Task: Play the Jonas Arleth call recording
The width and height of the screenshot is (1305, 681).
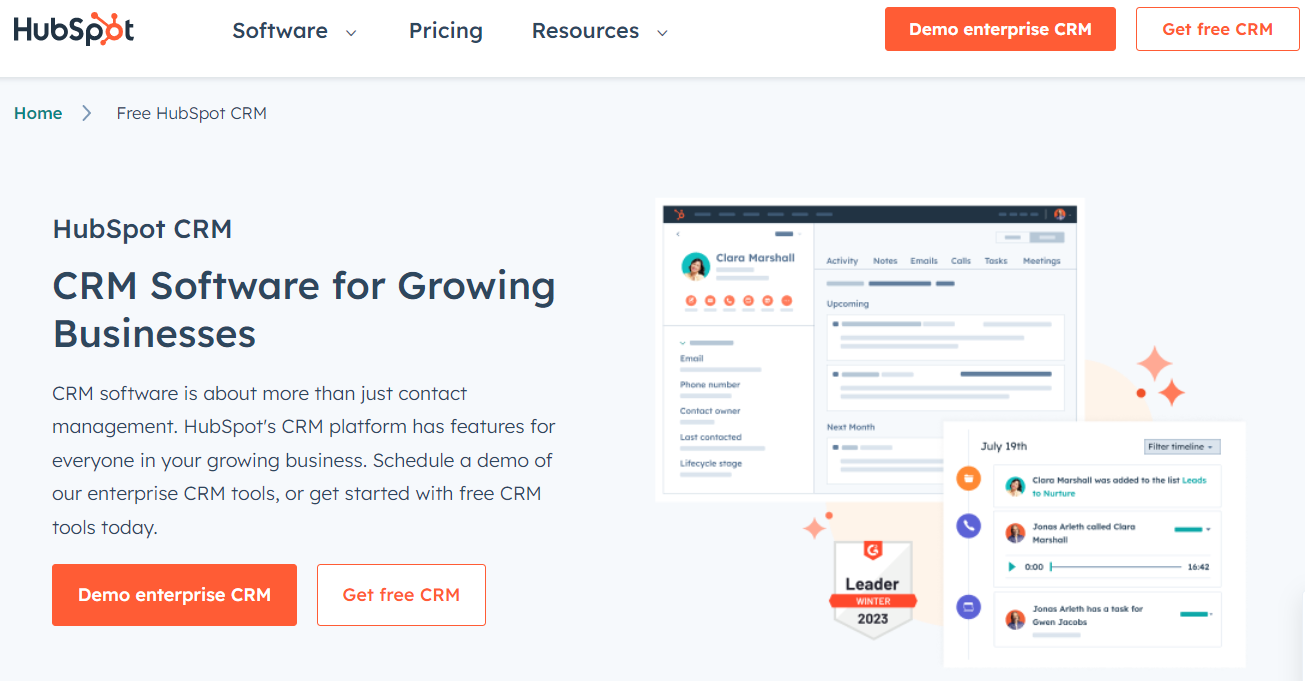Action: coord(1012,567)
